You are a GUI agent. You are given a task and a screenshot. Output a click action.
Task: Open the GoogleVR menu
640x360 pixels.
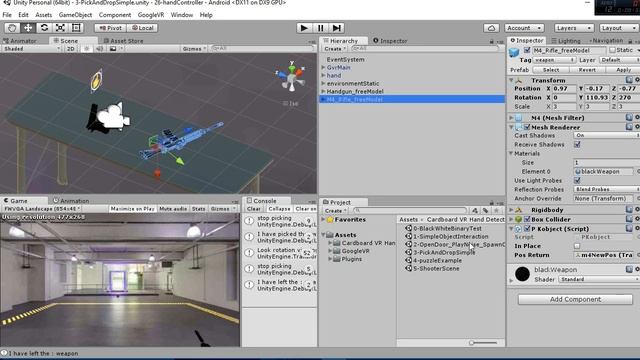[151, 15]
